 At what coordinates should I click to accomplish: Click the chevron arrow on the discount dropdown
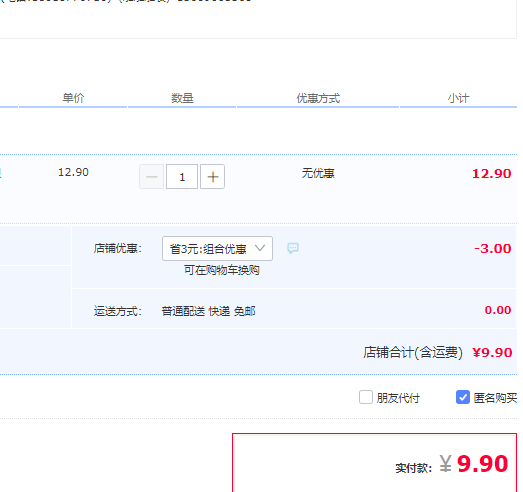pos(259,248)
